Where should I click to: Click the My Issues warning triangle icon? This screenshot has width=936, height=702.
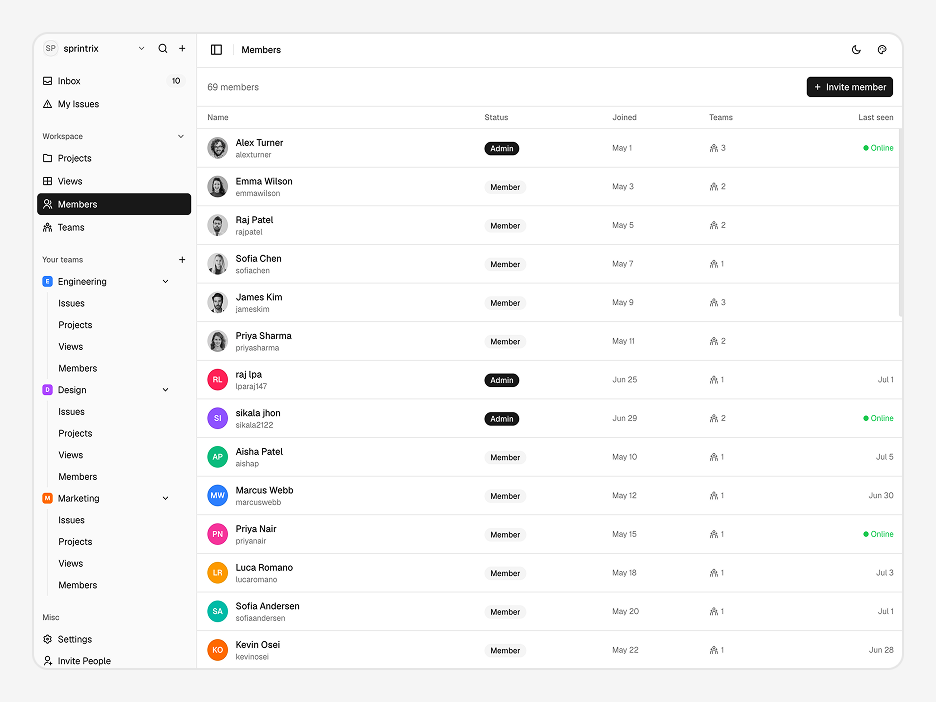click(48, 104)
